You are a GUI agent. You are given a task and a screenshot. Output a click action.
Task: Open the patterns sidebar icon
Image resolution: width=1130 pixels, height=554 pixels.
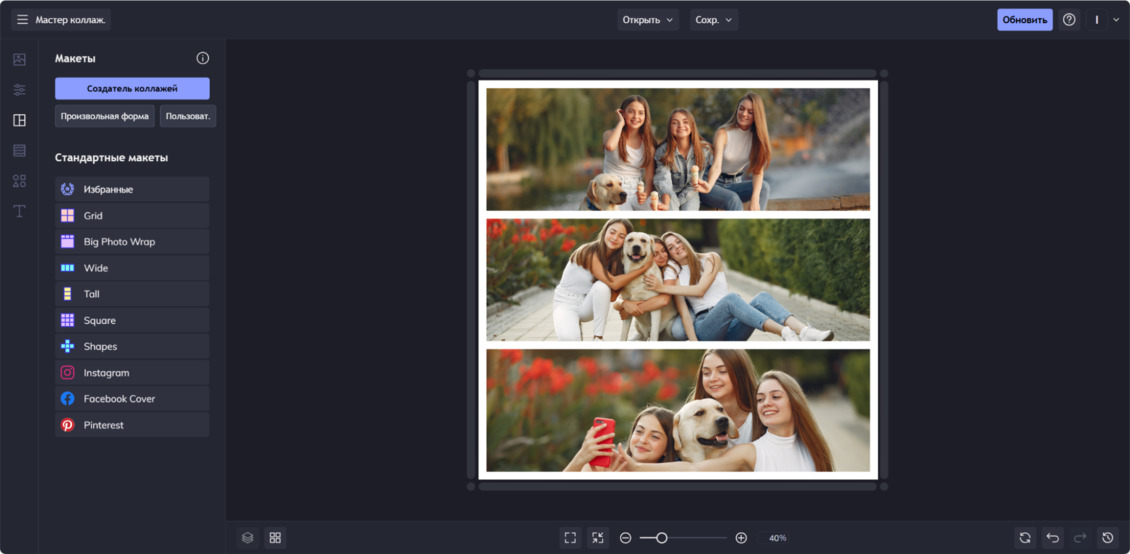click(19, 151)
